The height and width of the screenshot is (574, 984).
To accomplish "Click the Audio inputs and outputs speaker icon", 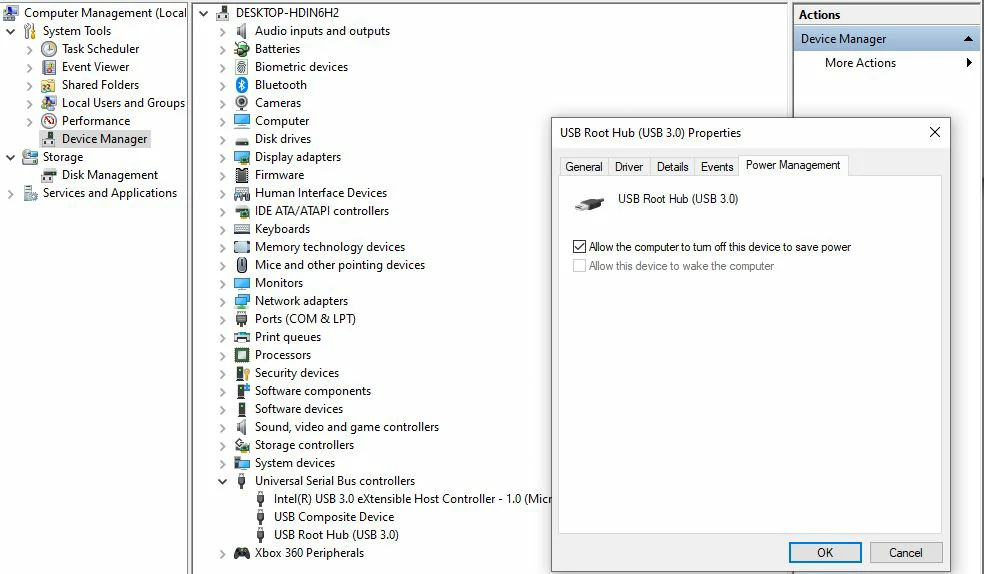I will [x=242, y=31].
